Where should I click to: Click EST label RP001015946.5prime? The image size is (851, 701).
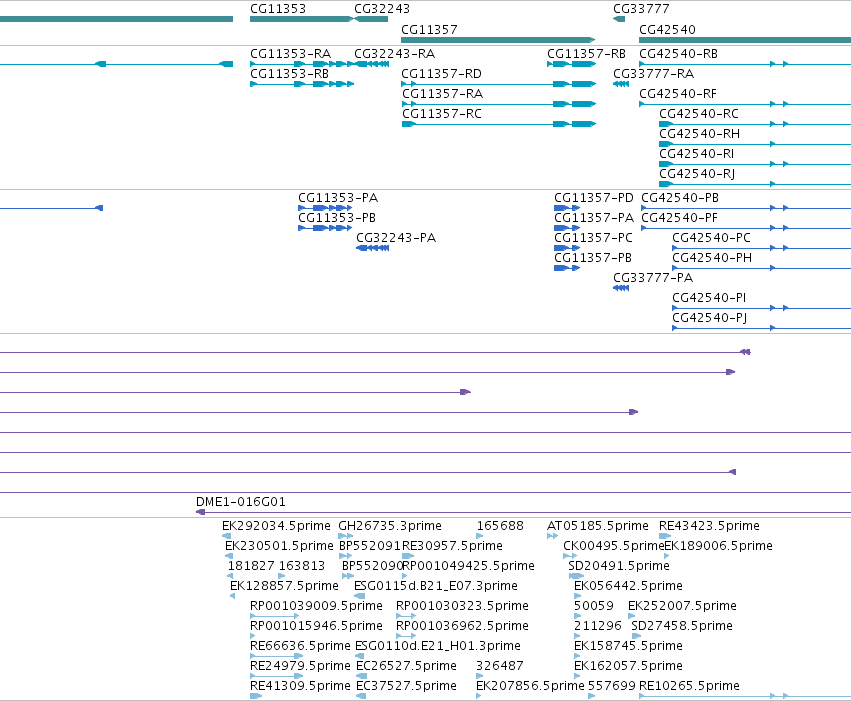tap(316, 627)
